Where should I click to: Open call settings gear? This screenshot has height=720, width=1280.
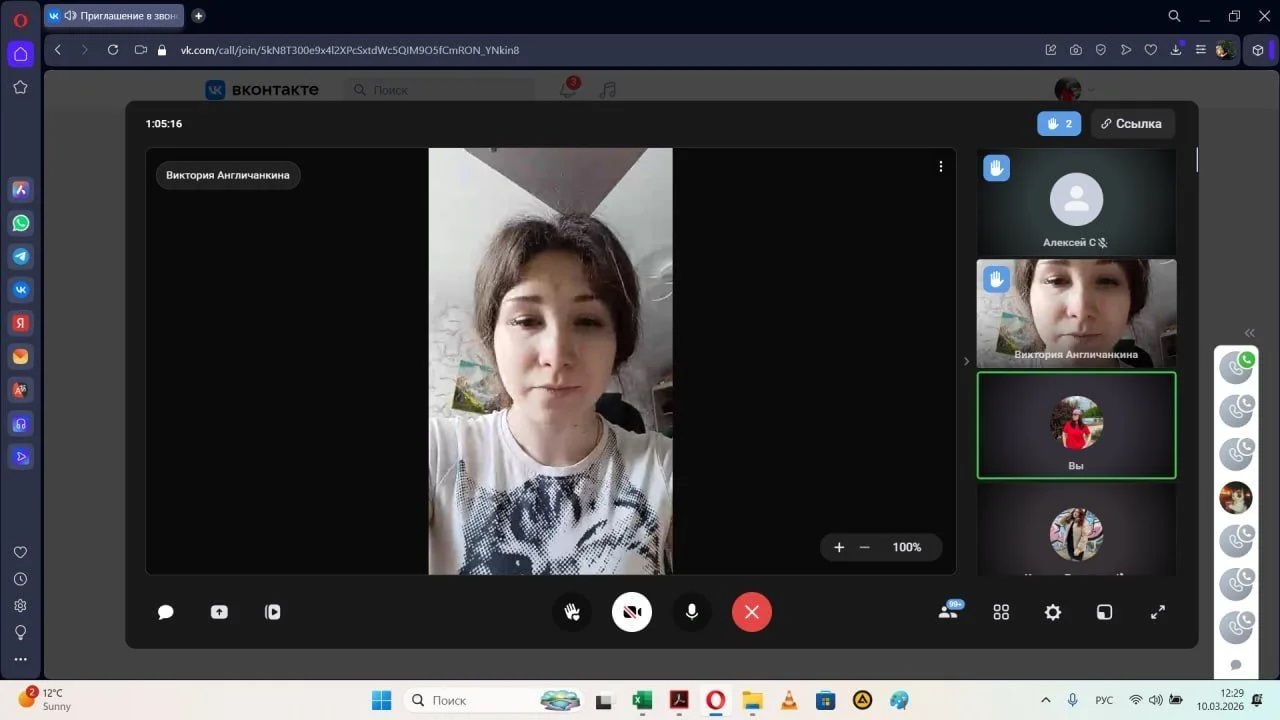coord(1053,612)
